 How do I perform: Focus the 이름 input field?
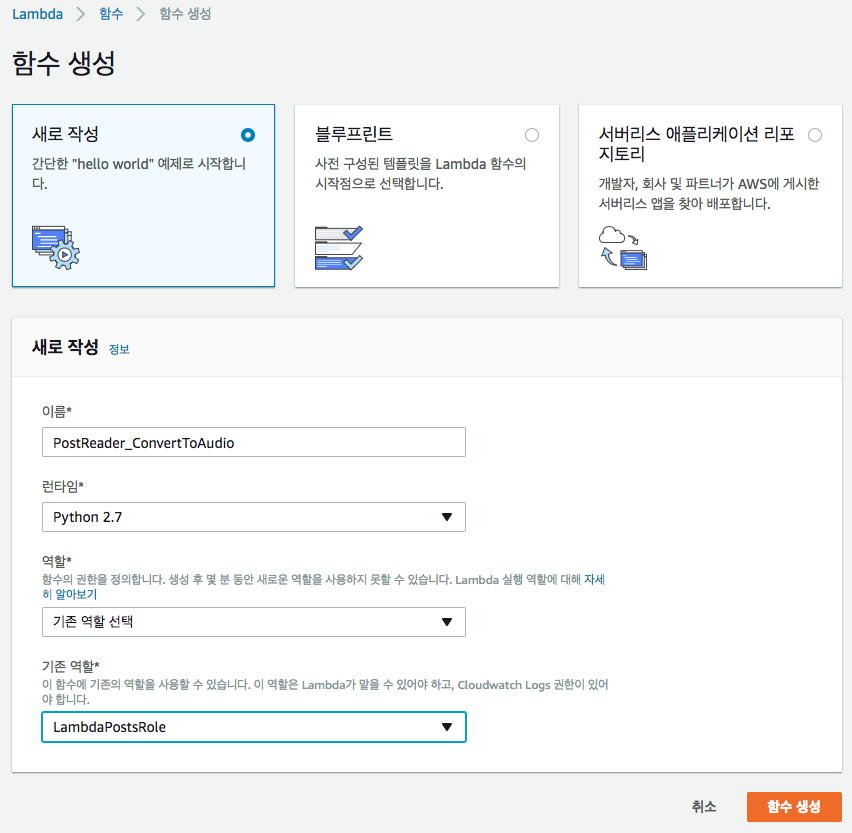254,442
